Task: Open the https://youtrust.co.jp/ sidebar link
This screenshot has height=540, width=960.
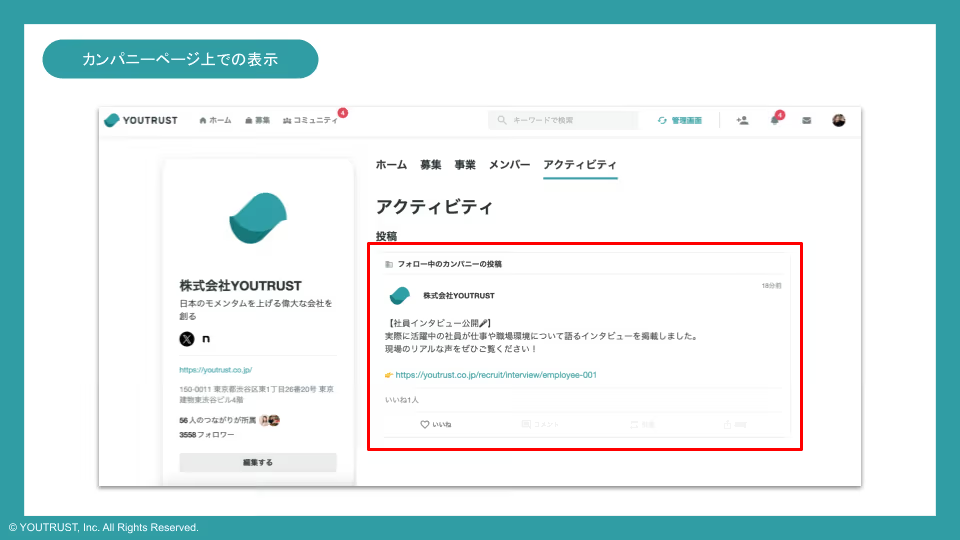Action: (216, 370)
